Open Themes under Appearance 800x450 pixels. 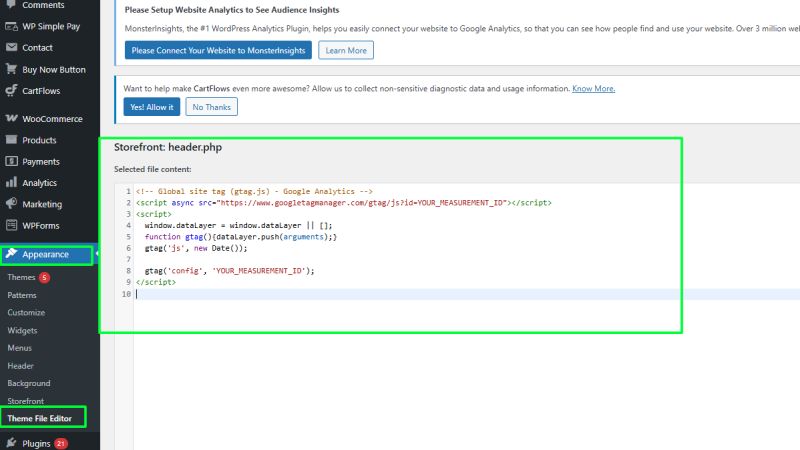21,277
